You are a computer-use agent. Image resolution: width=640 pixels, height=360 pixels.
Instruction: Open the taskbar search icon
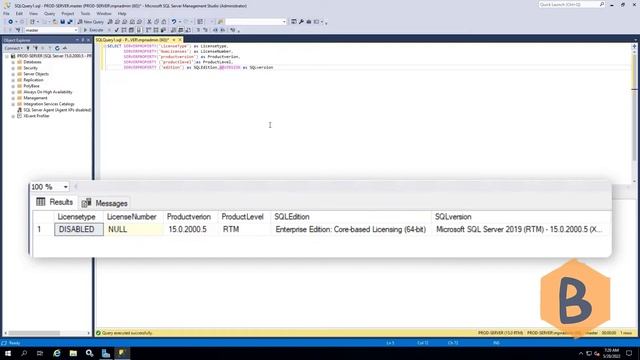[24, 353]
